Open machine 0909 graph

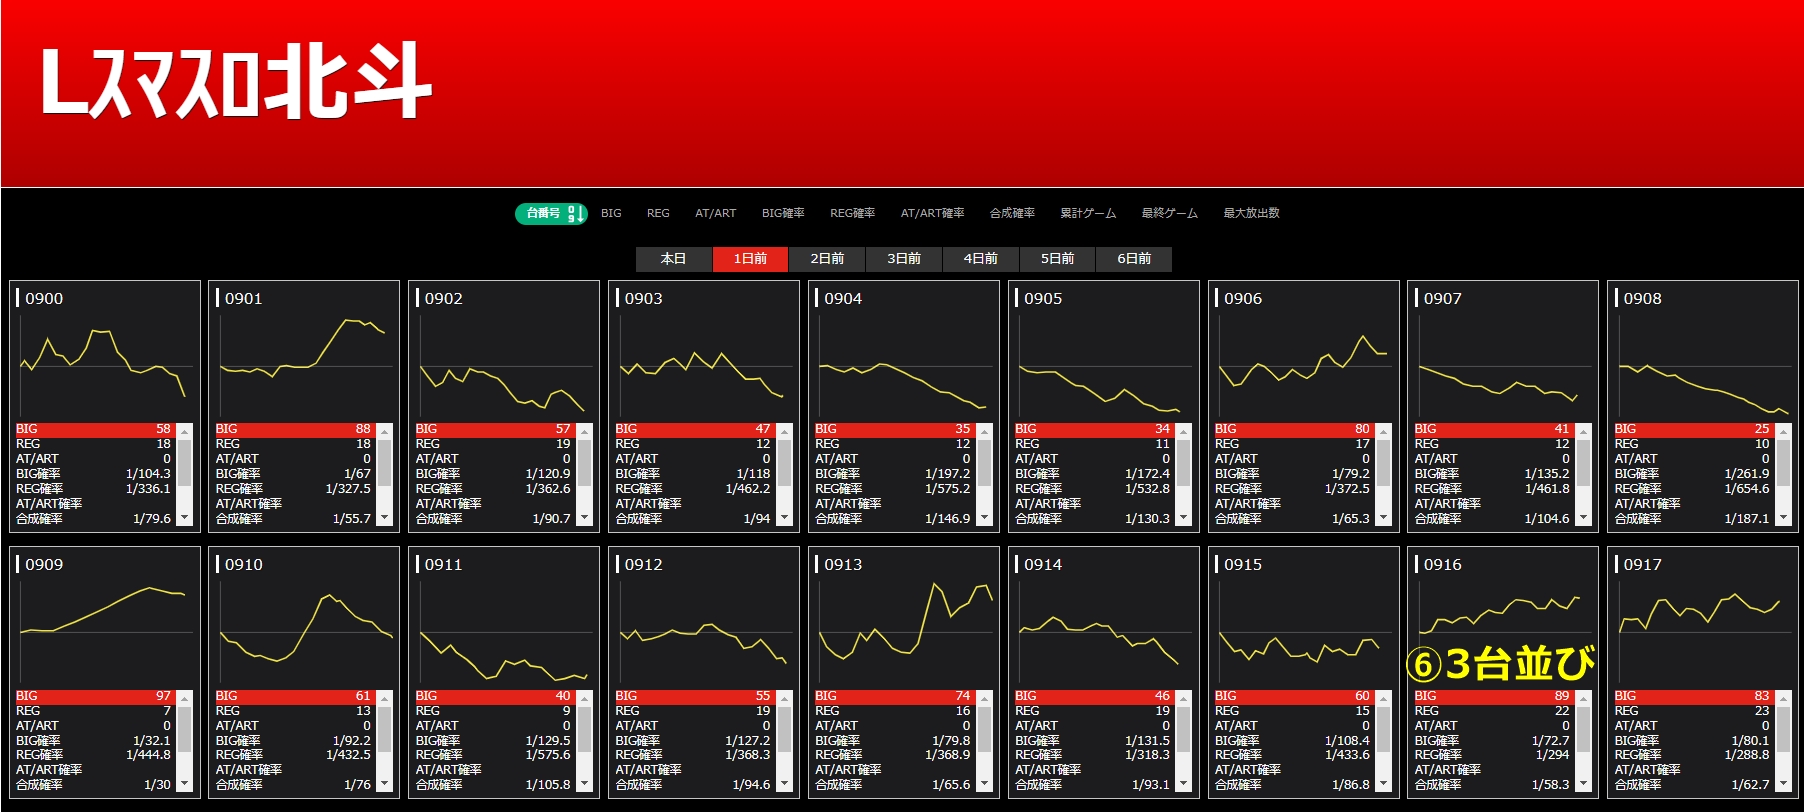[x=105, y=632]
